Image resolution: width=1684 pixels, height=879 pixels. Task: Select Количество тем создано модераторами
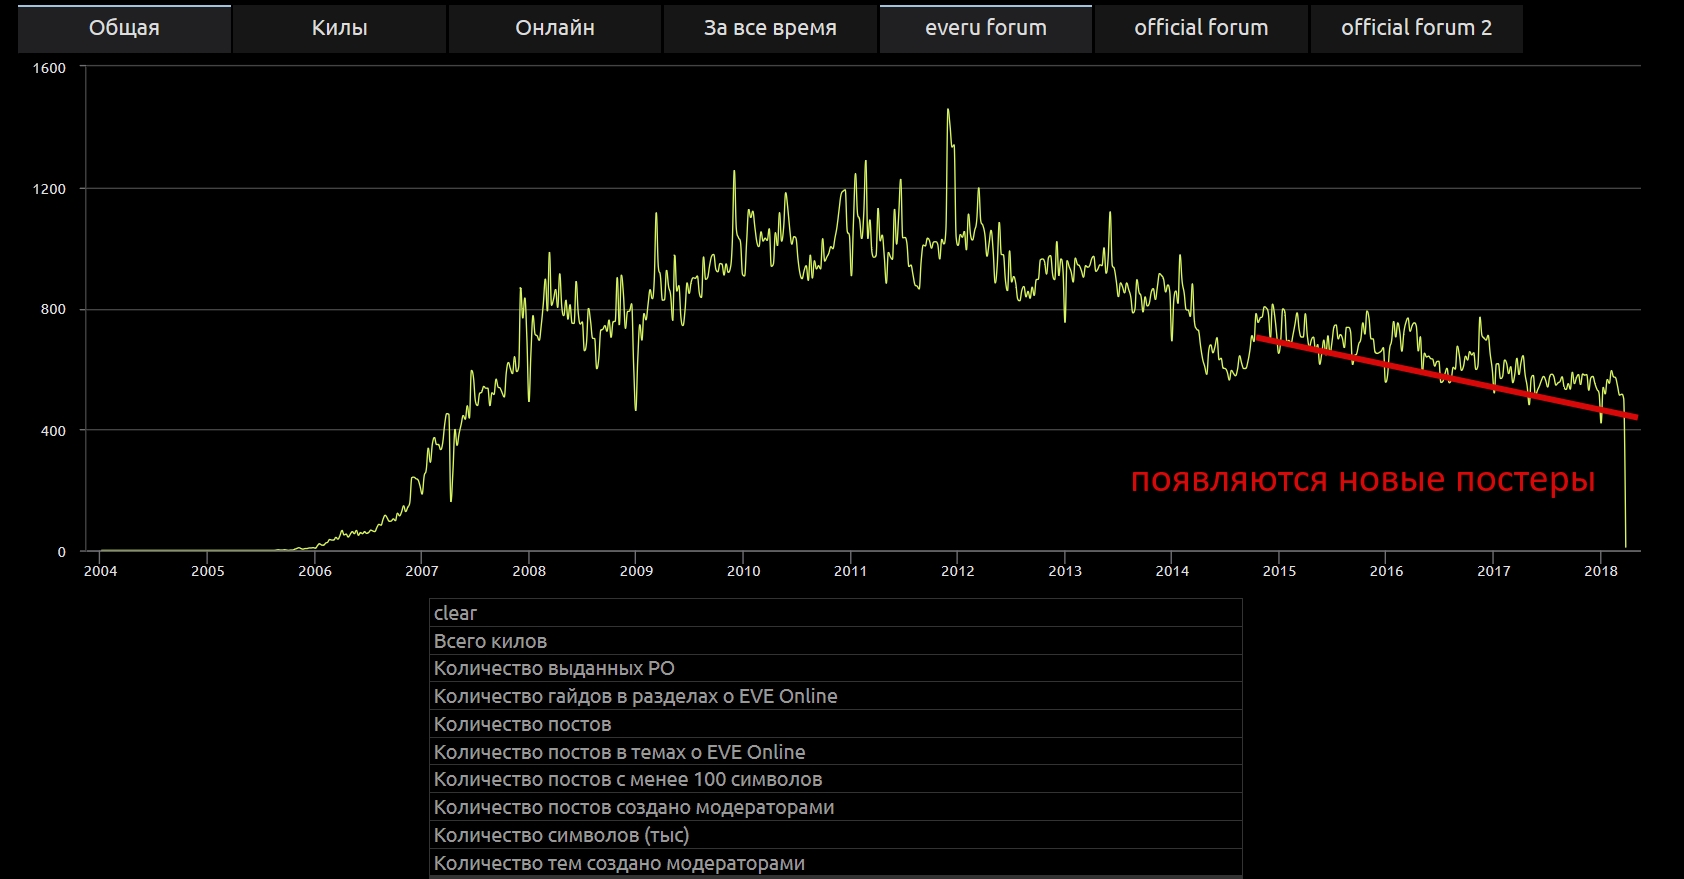(836, 863)
